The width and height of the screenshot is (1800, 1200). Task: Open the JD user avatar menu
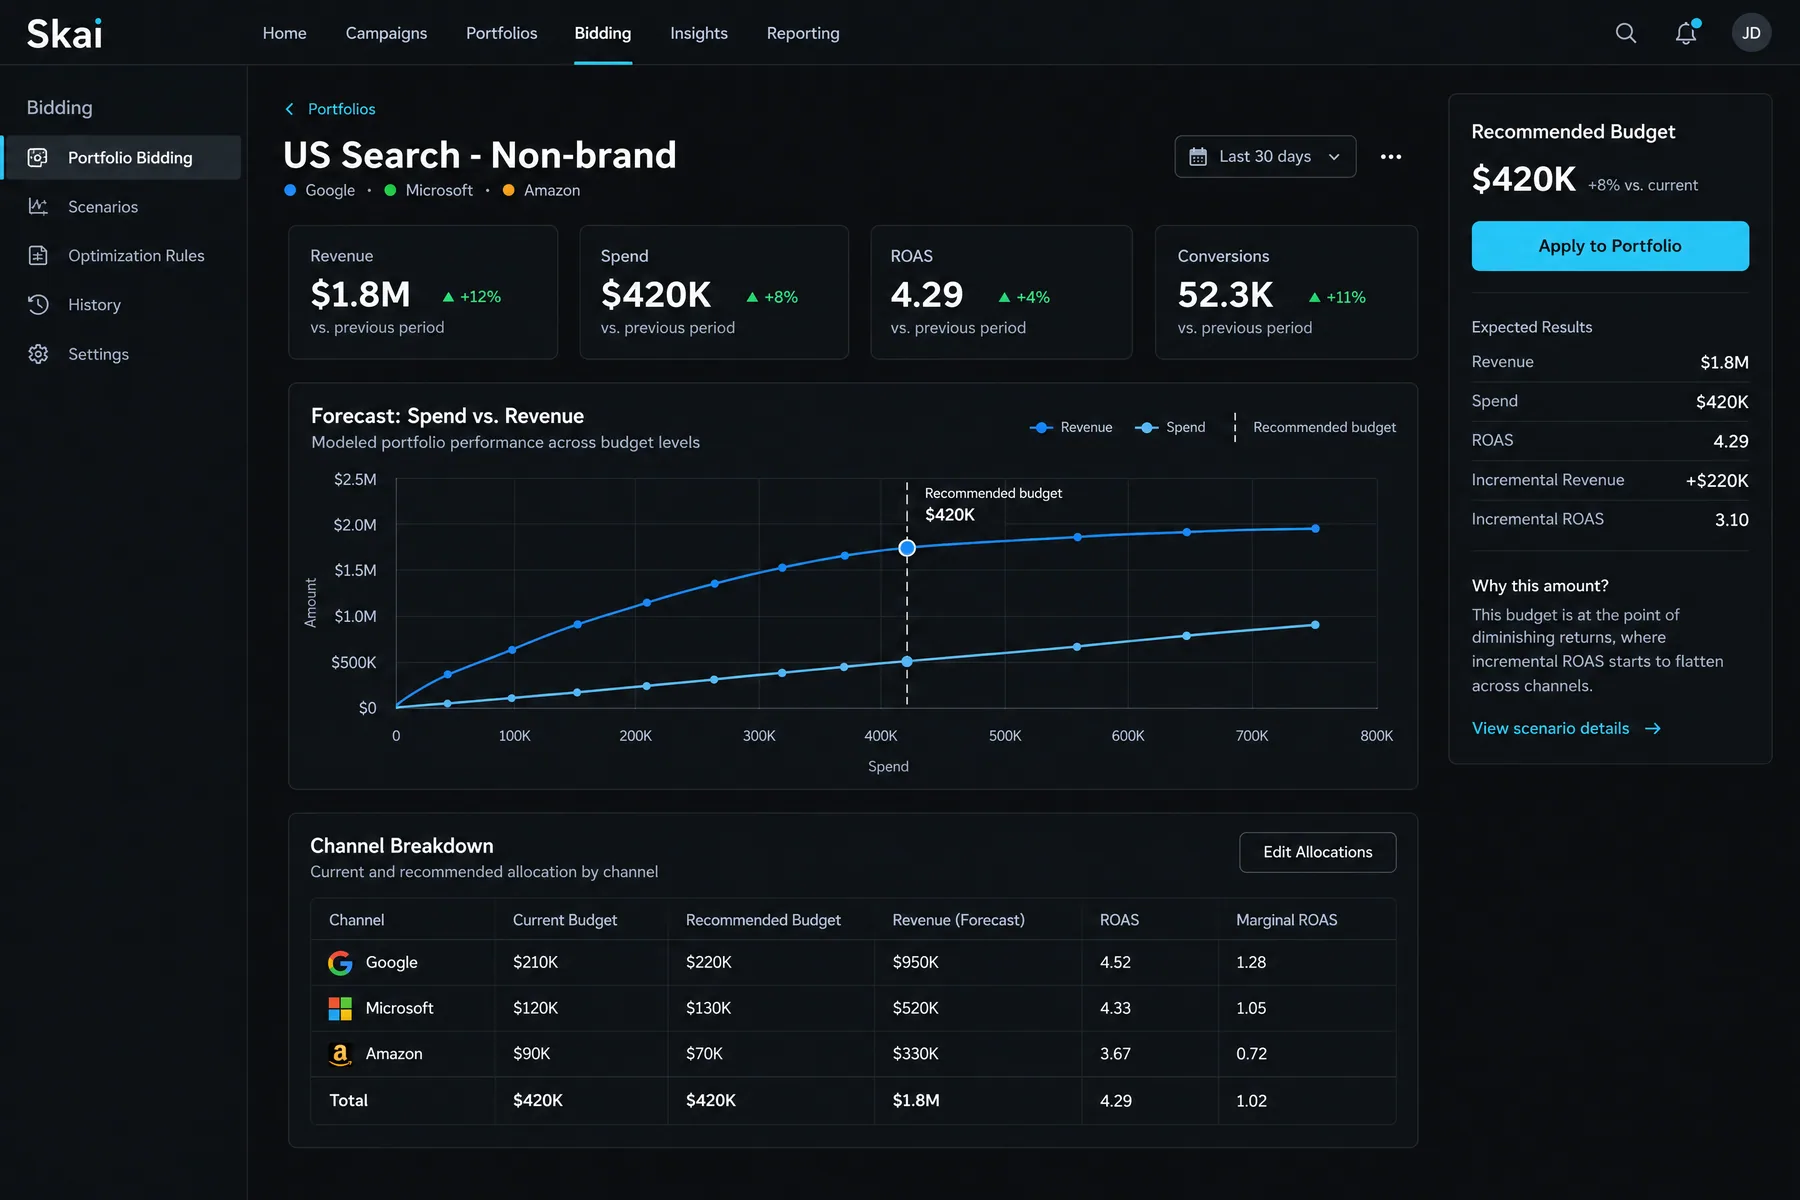click(1751, 33)
